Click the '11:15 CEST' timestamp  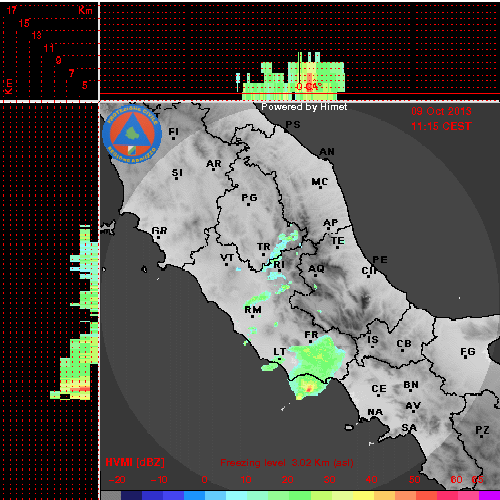click(441, 126)
